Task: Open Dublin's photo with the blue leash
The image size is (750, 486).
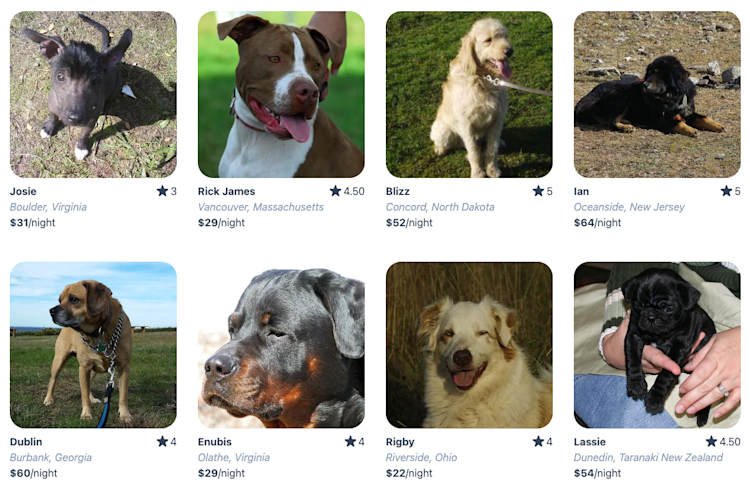Action: (93, 345)
